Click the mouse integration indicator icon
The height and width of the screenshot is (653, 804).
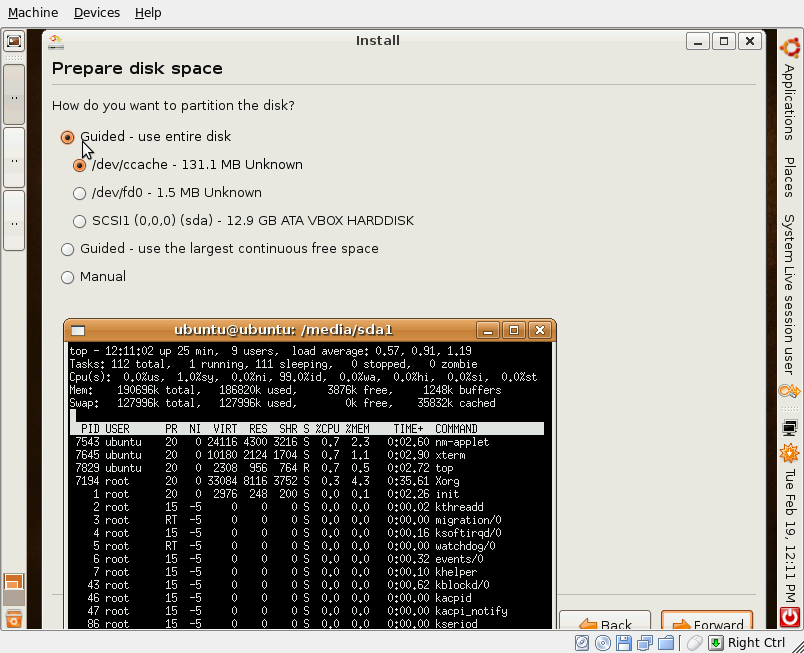pyautogui.click(x=694, y=643)
